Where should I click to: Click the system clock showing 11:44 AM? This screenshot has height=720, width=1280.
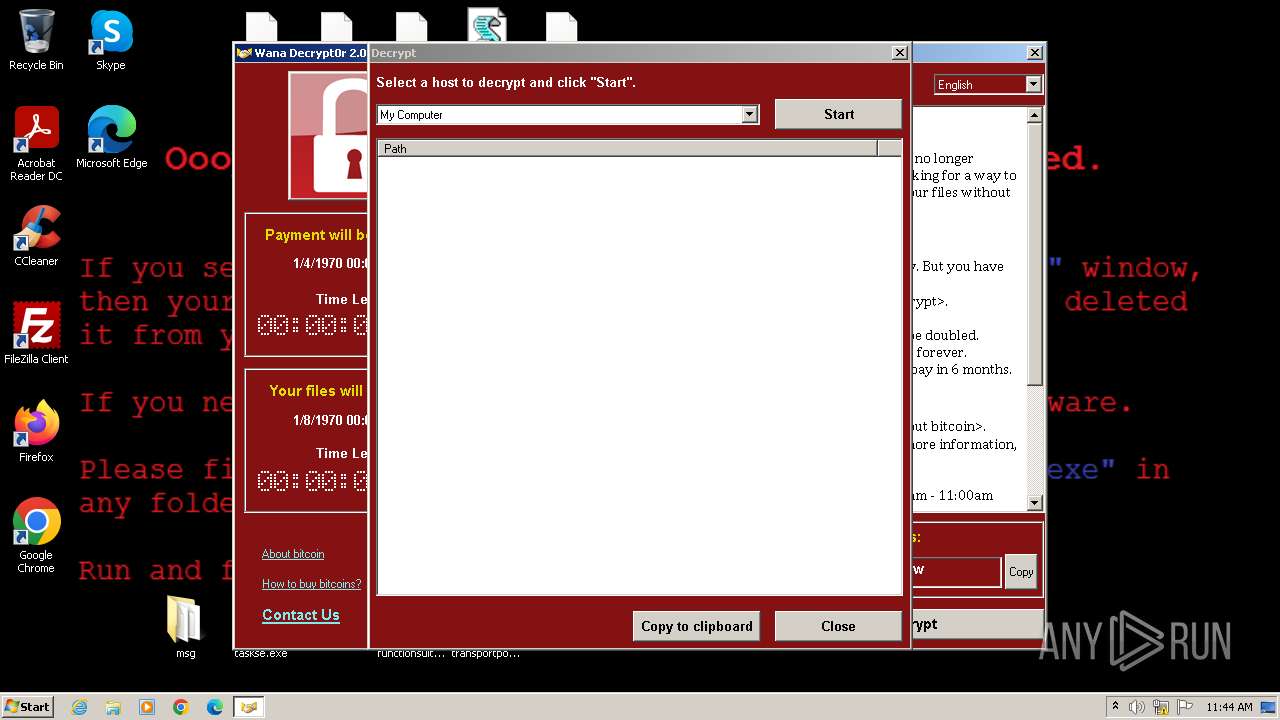pos(1229,707)
